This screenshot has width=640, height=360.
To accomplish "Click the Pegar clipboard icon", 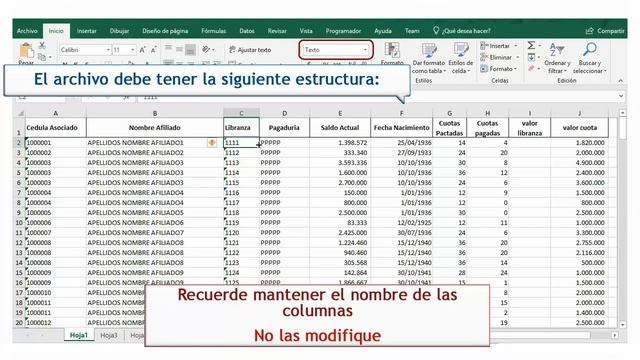I will (x=27, y=51).
